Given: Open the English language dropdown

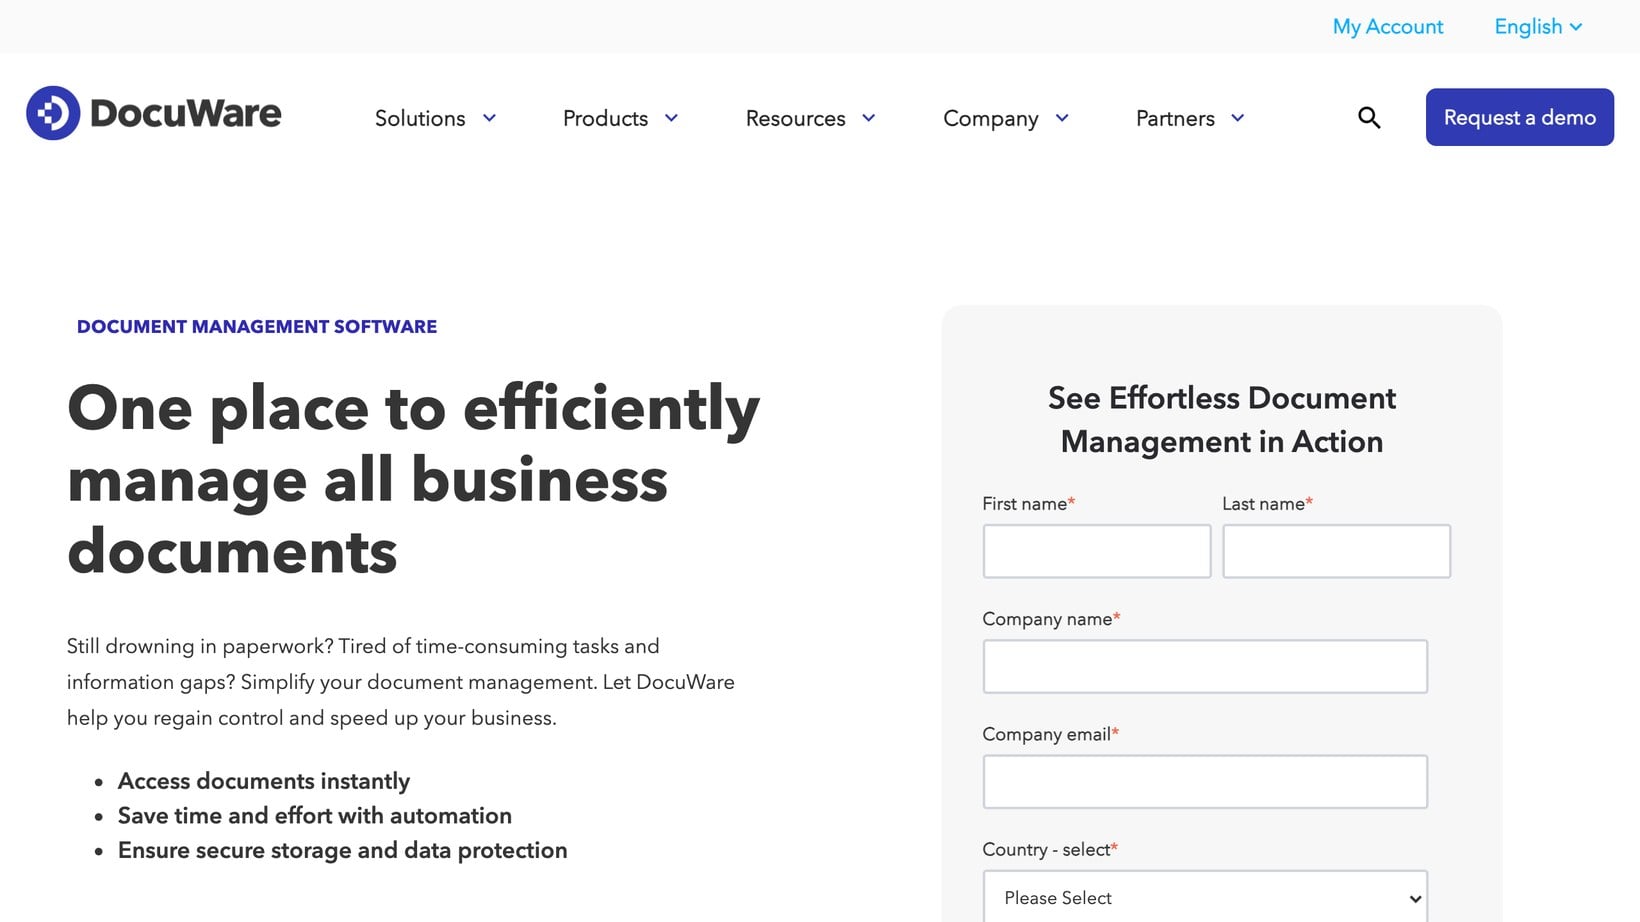Looking at the screenshot, I should pyautogui.click(x=1538, y=27).
